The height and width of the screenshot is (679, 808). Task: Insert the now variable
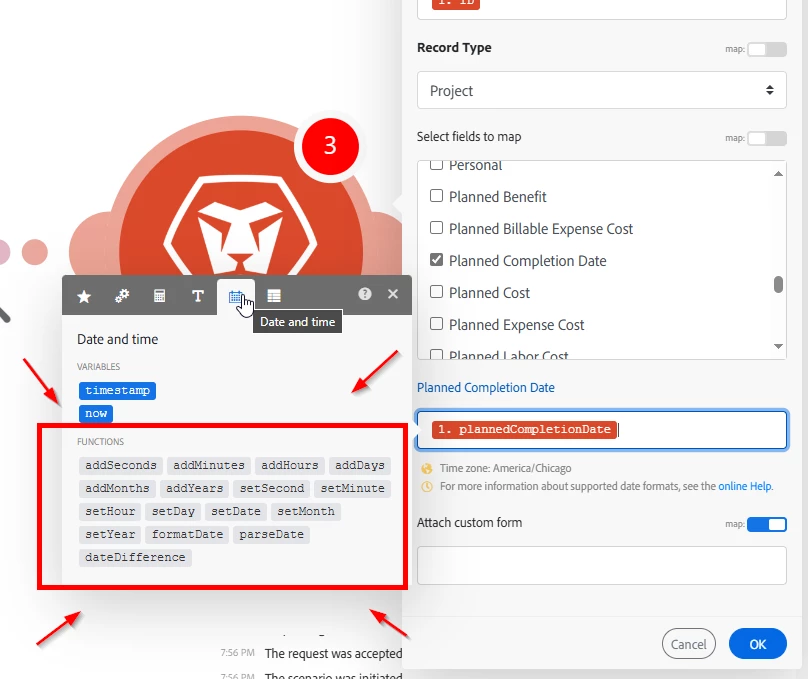pos(96,414)
